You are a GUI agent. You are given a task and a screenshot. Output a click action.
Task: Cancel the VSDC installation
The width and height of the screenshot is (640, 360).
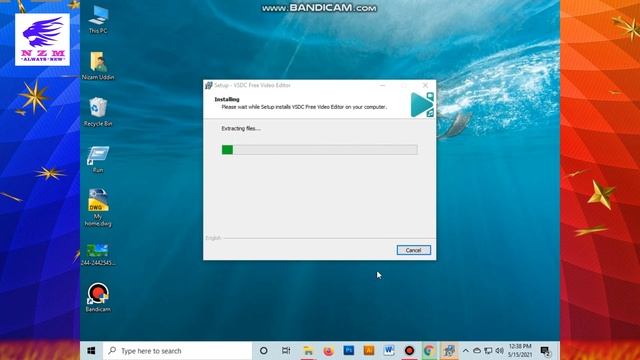[413, 250]
